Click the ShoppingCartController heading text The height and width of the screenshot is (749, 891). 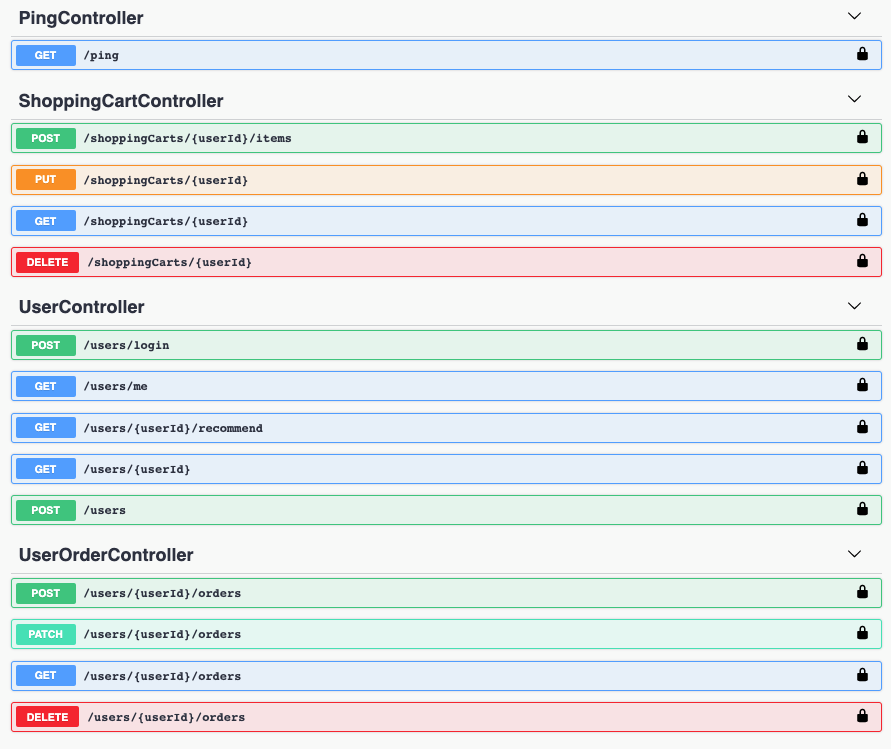tap(121, 101)
